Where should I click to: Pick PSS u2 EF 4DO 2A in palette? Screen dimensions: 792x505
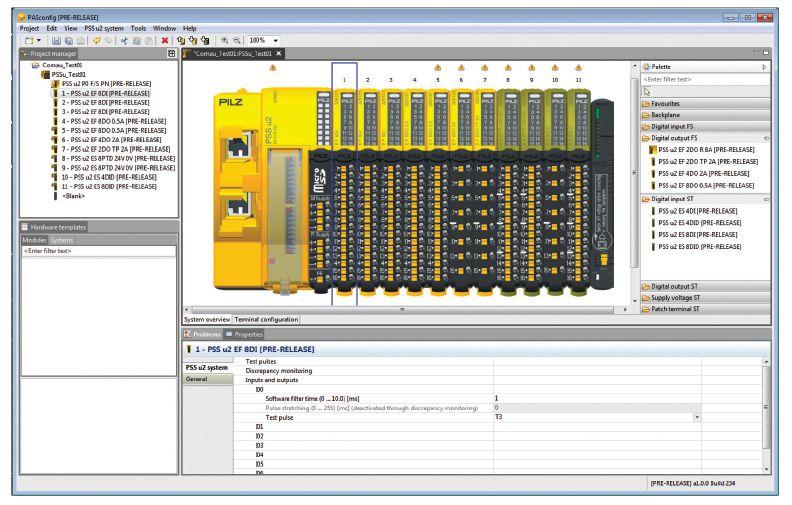[x=704, y=174]
